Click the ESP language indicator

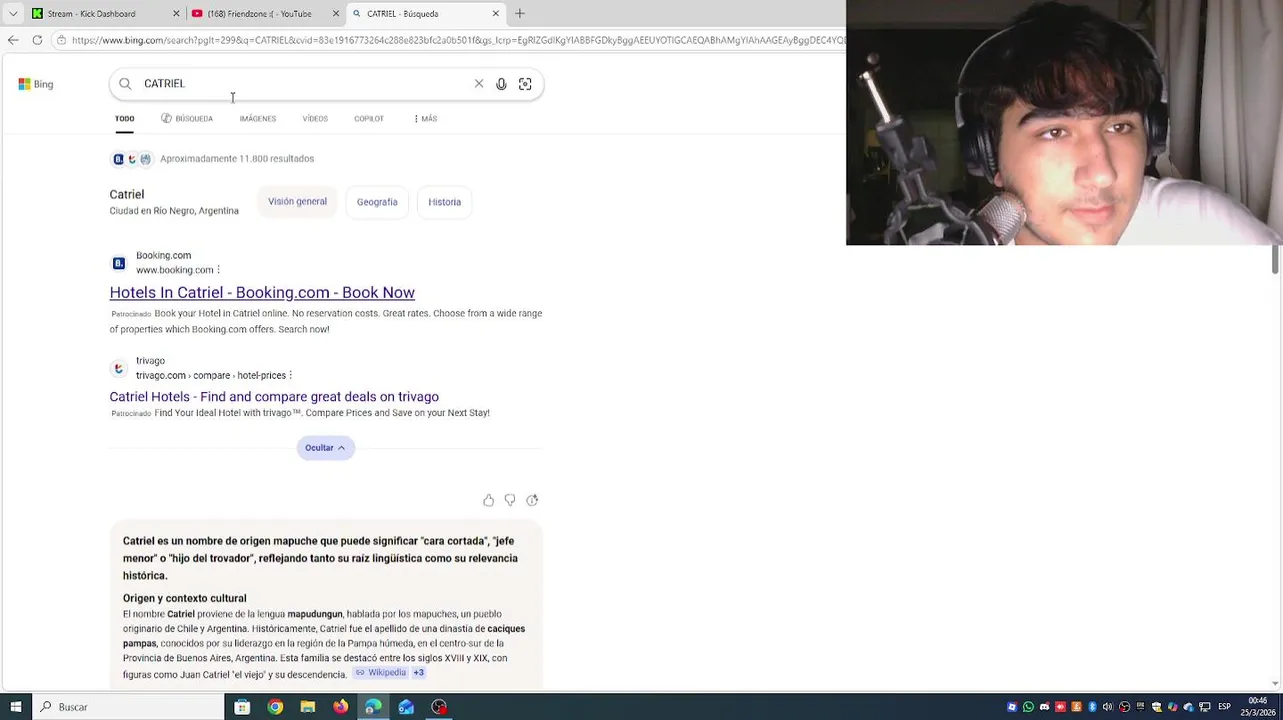(x=1224, y=707)
